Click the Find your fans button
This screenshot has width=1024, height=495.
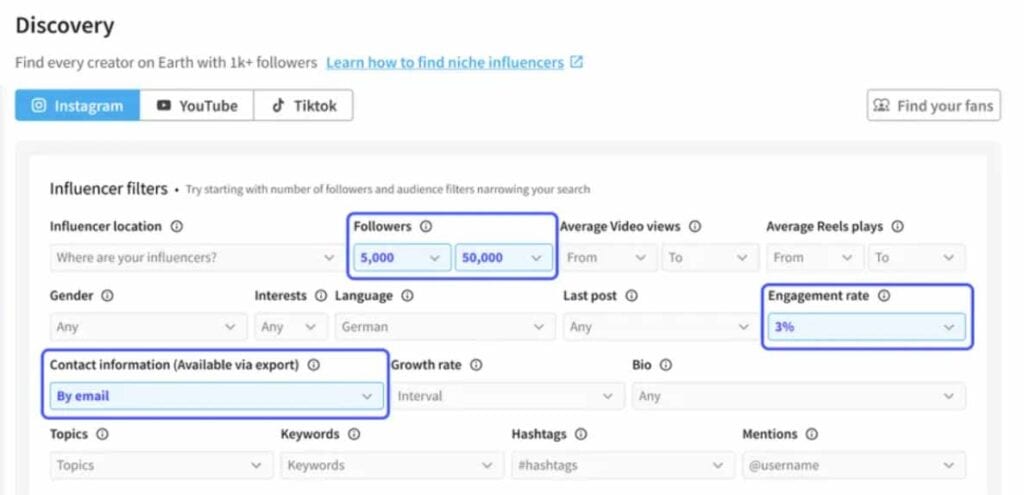tap(933, 105)
